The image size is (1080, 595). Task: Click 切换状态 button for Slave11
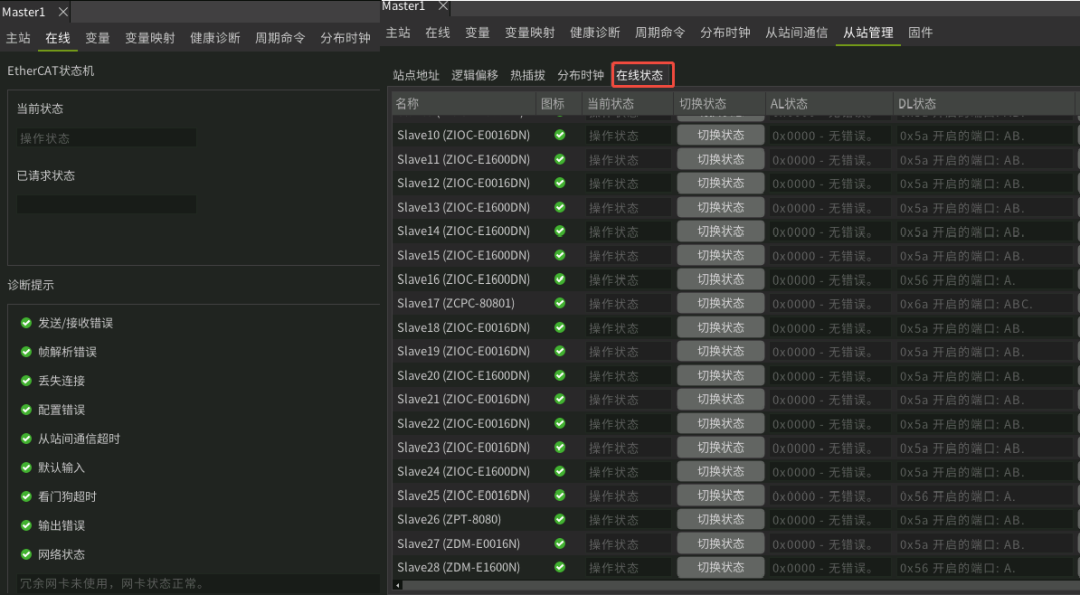(x=720, y=159)
